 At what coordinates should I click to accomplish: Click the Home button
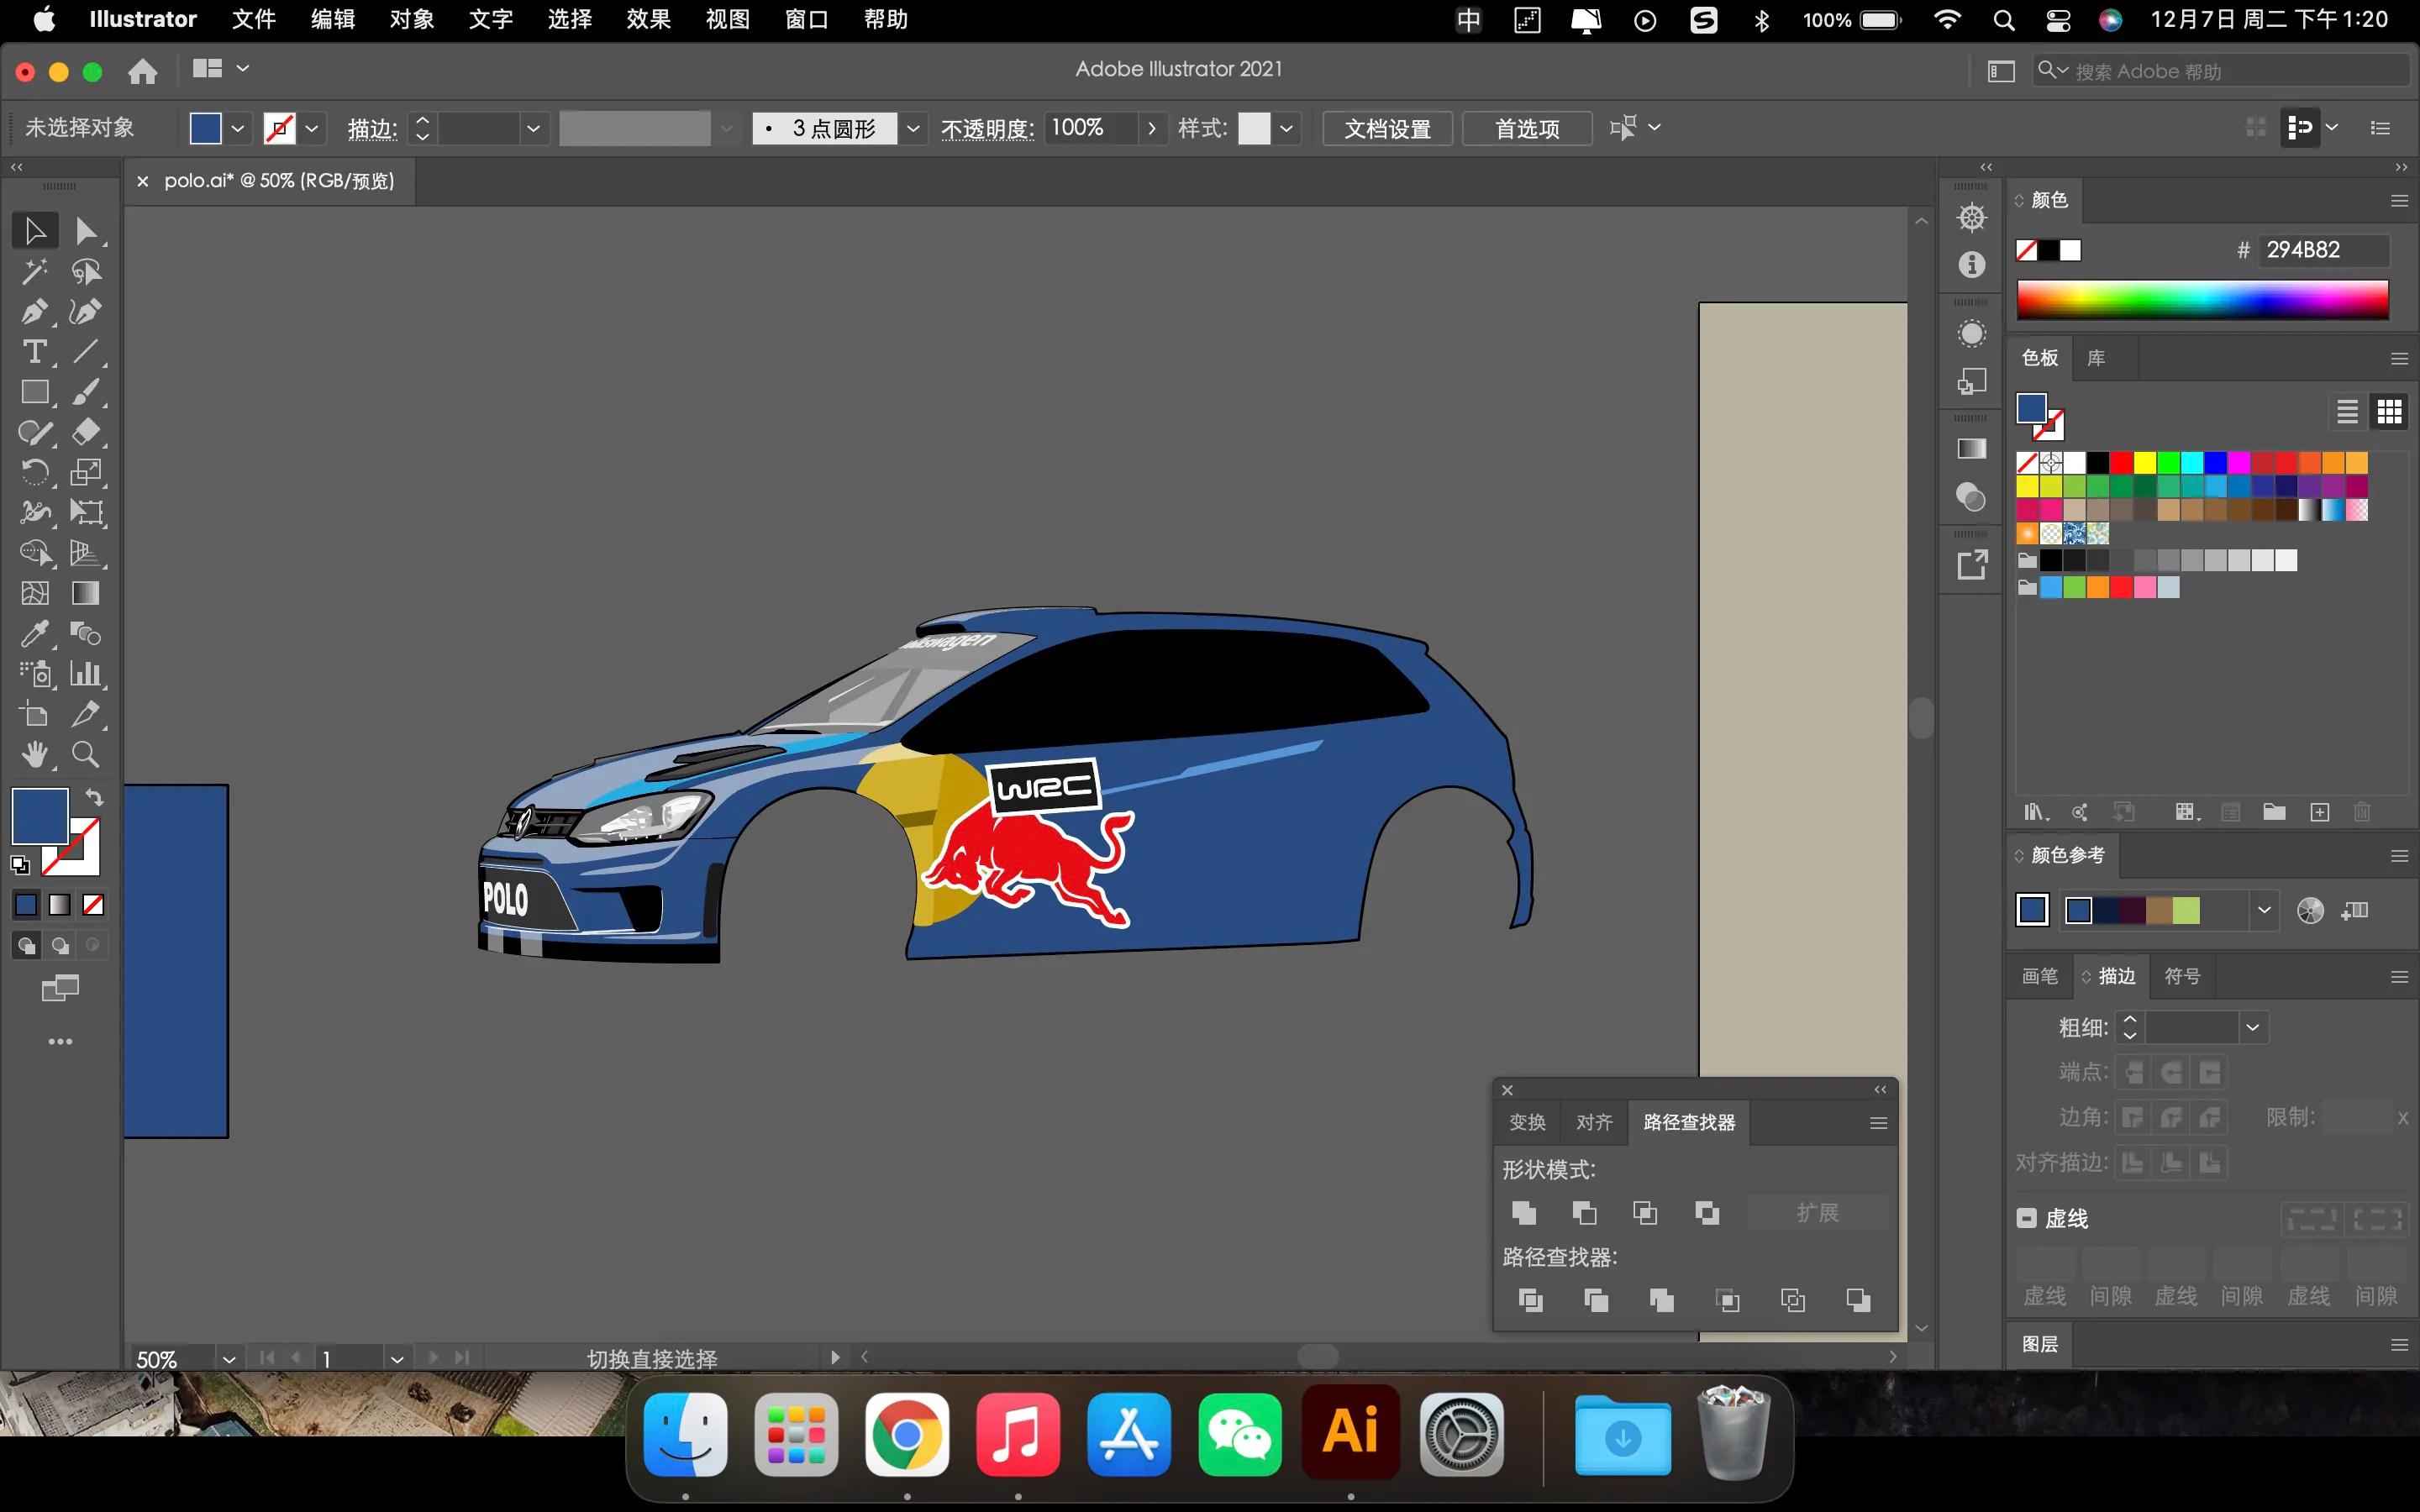(143, 71)
